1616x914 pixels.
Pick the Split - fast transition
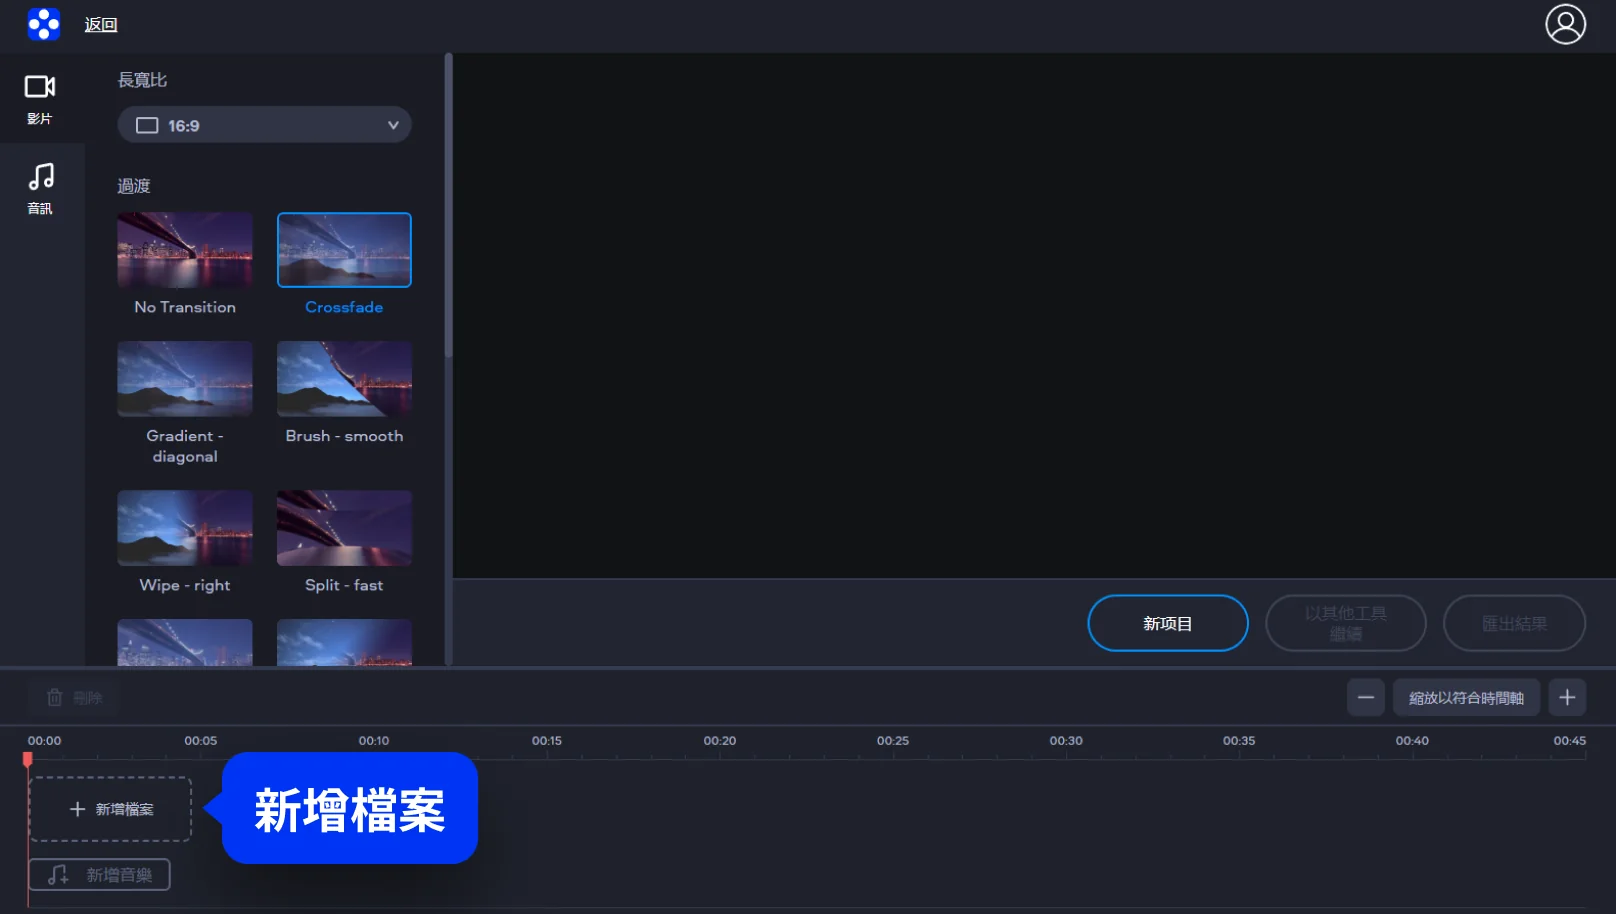point(344,528)
